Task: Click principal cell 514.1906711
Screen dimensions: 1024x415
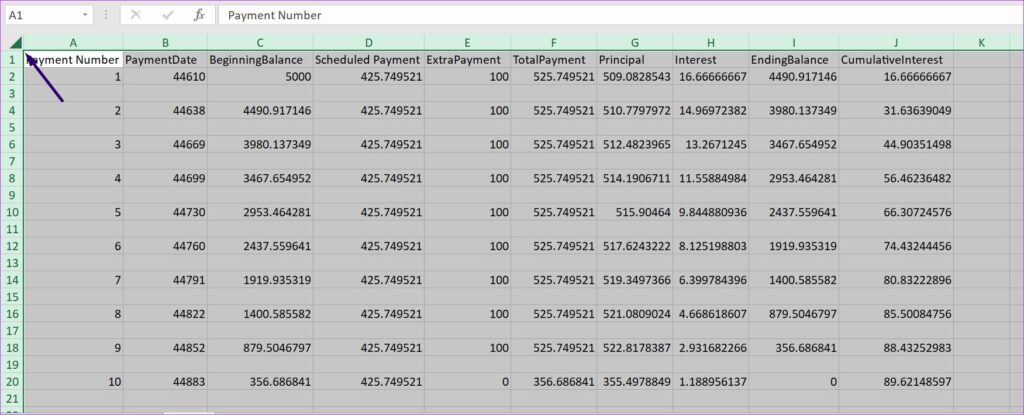Action: [x=635, y=178]
